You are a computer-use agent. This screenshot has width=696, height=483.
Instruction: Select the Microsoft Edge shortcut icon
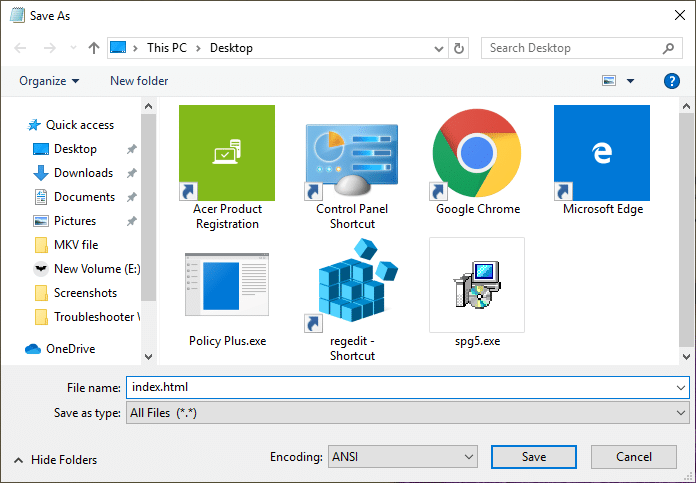pos(602,153)
